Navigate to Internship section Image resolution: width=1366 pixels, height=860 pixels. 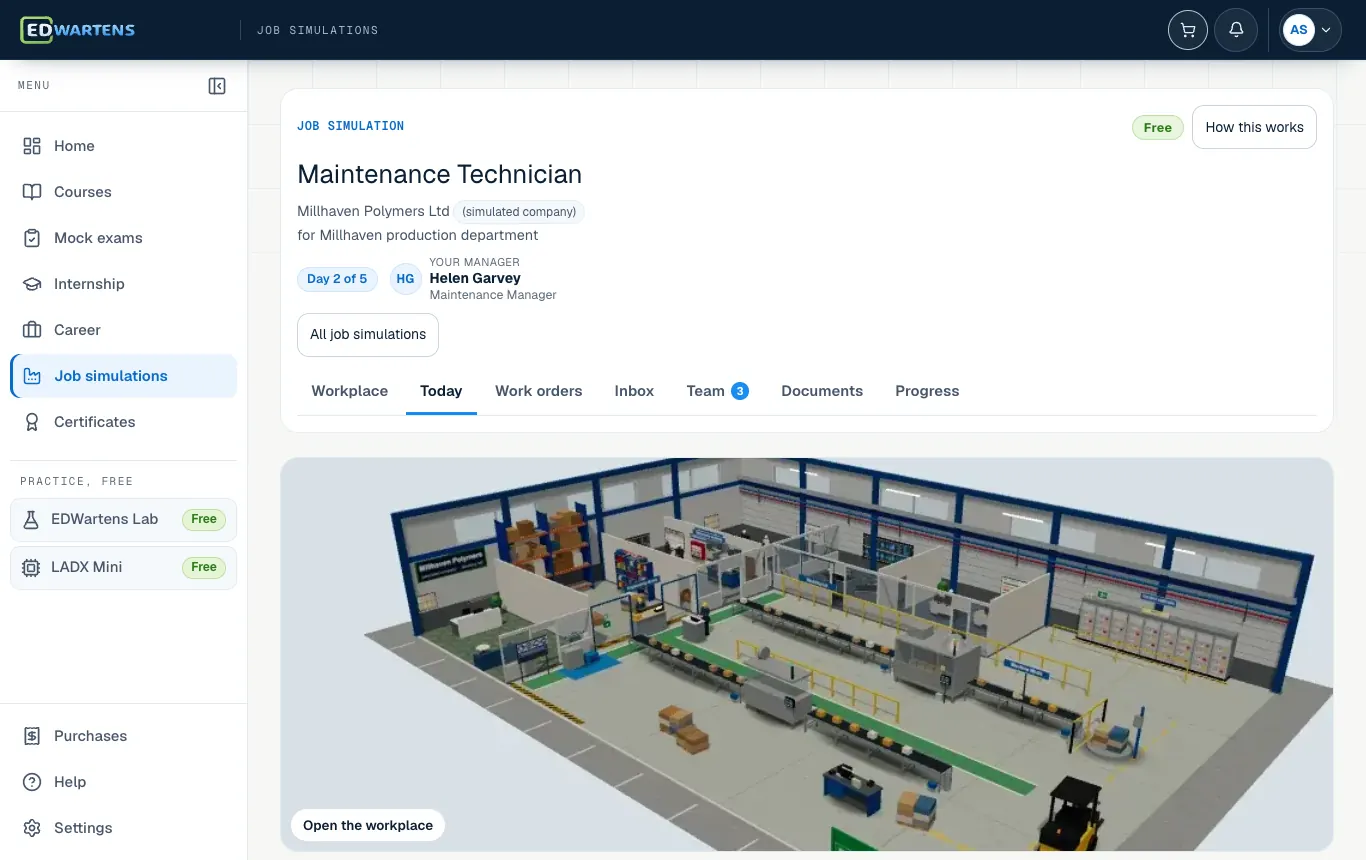click(x=124, y=284)
